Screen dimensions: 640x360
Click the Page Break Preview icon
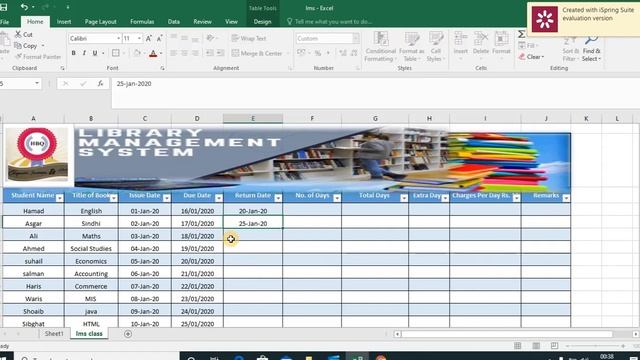pyautogui.click(x=554, y=346)
